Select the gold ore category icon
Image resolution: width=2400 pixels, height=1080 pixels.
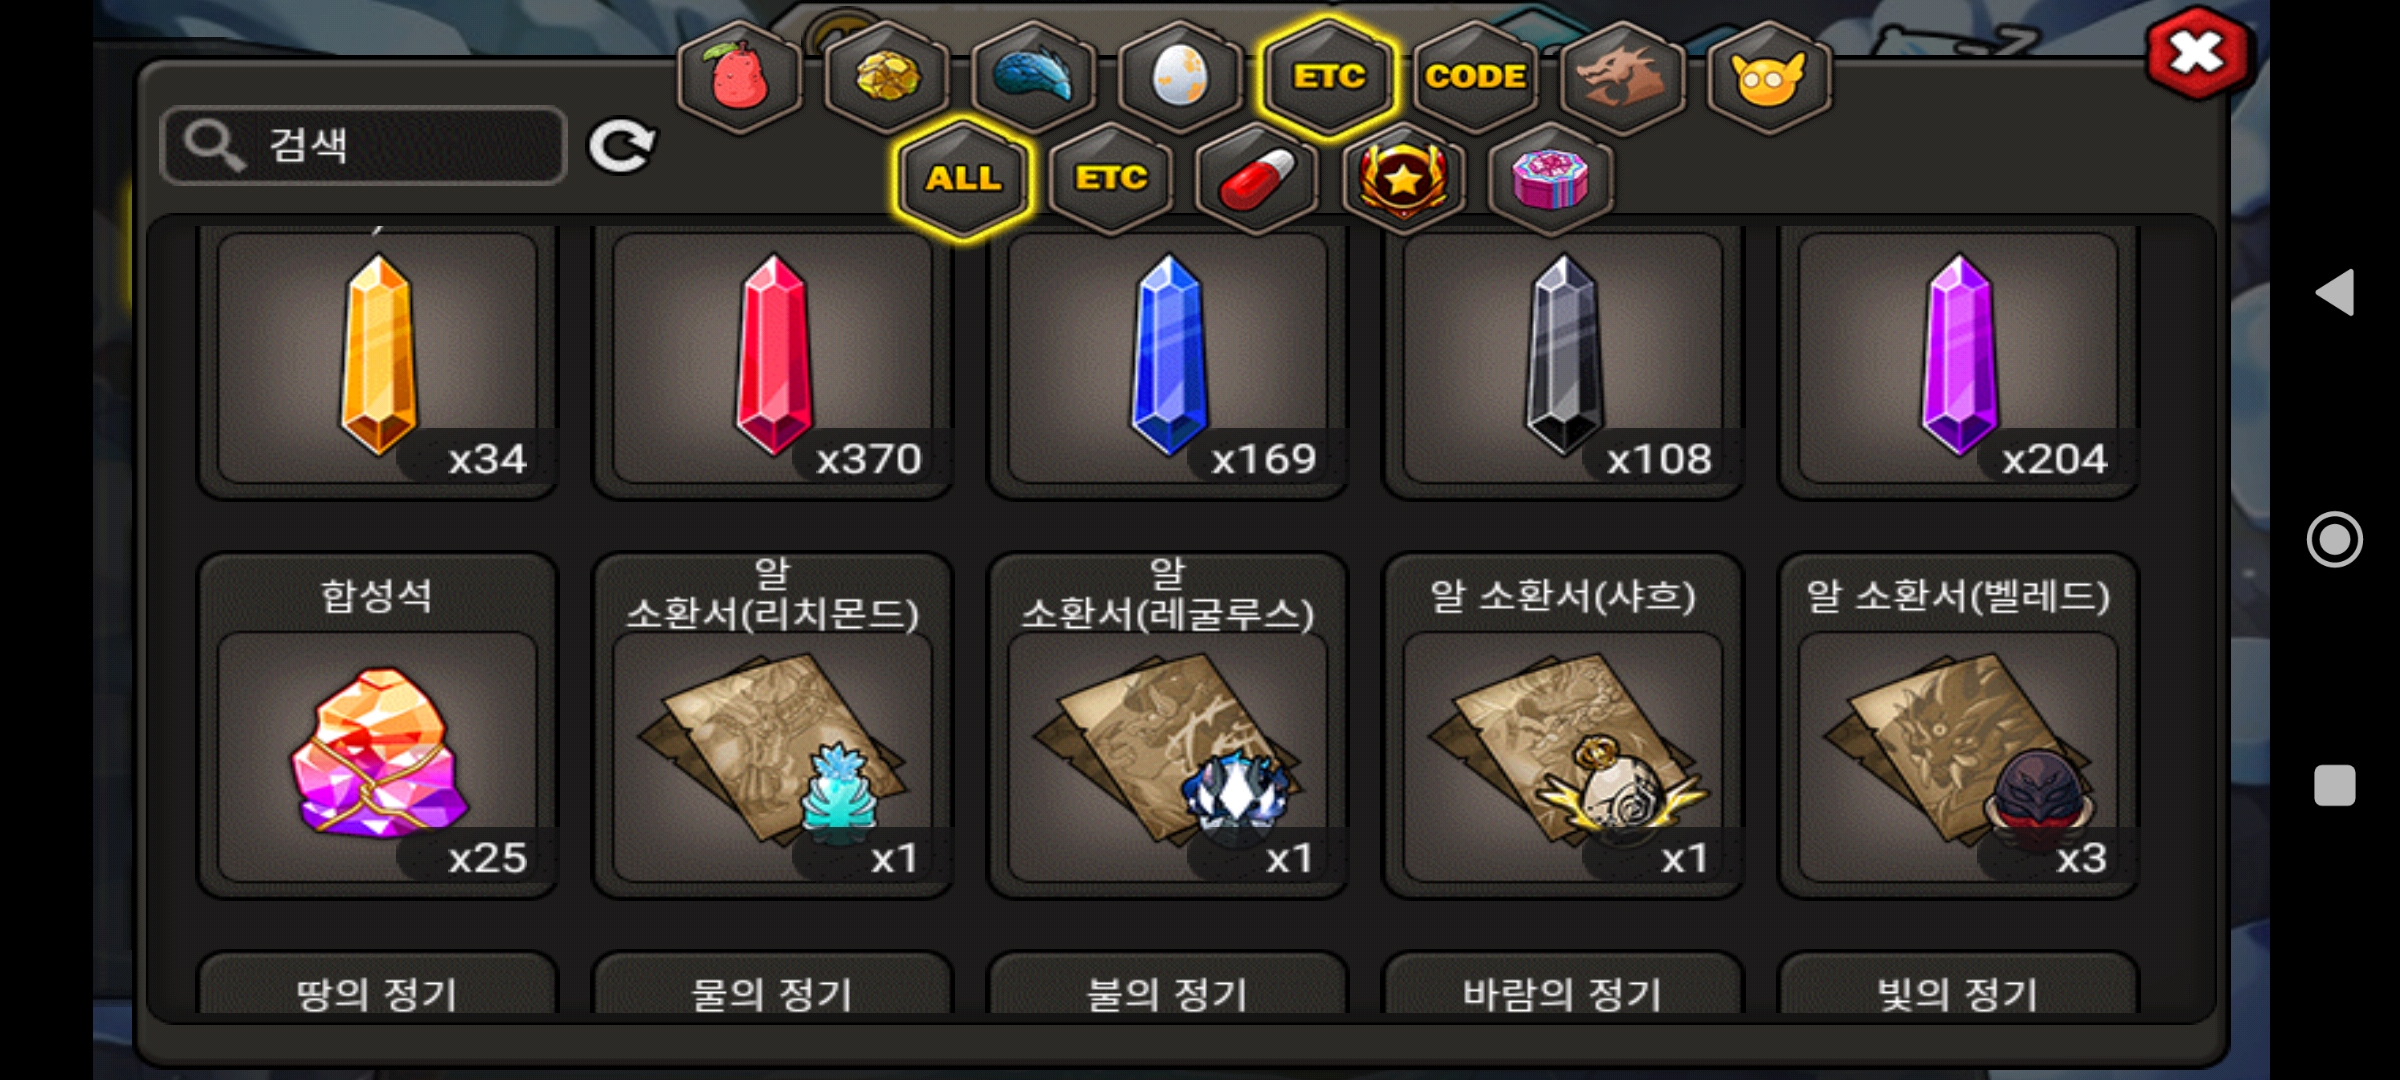[x=886, y=76]
